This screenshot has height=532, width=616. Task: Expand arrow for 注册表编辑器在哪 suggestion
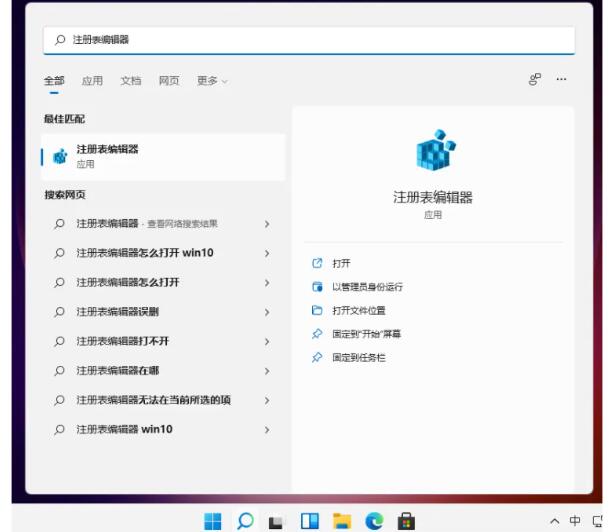point(267,371)
